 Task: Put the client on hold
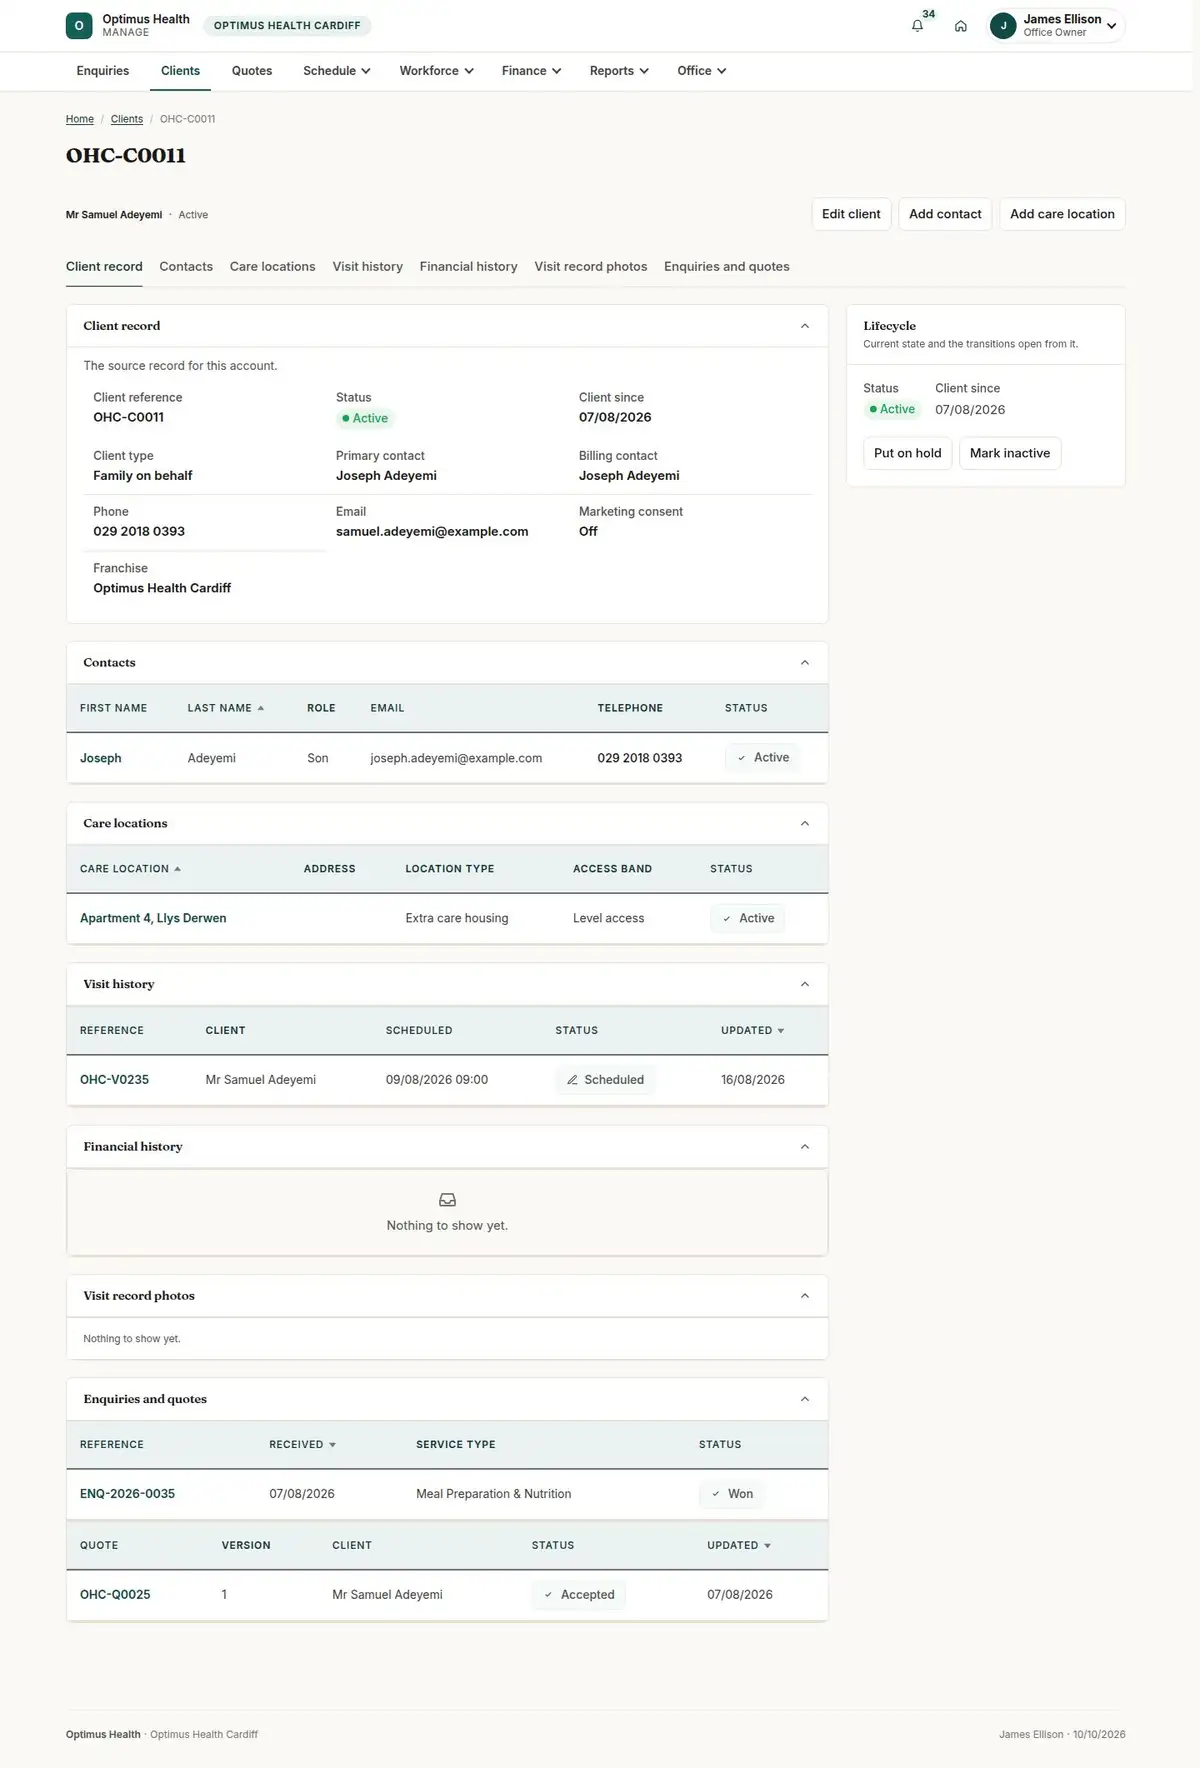click(x=908, y=453)
